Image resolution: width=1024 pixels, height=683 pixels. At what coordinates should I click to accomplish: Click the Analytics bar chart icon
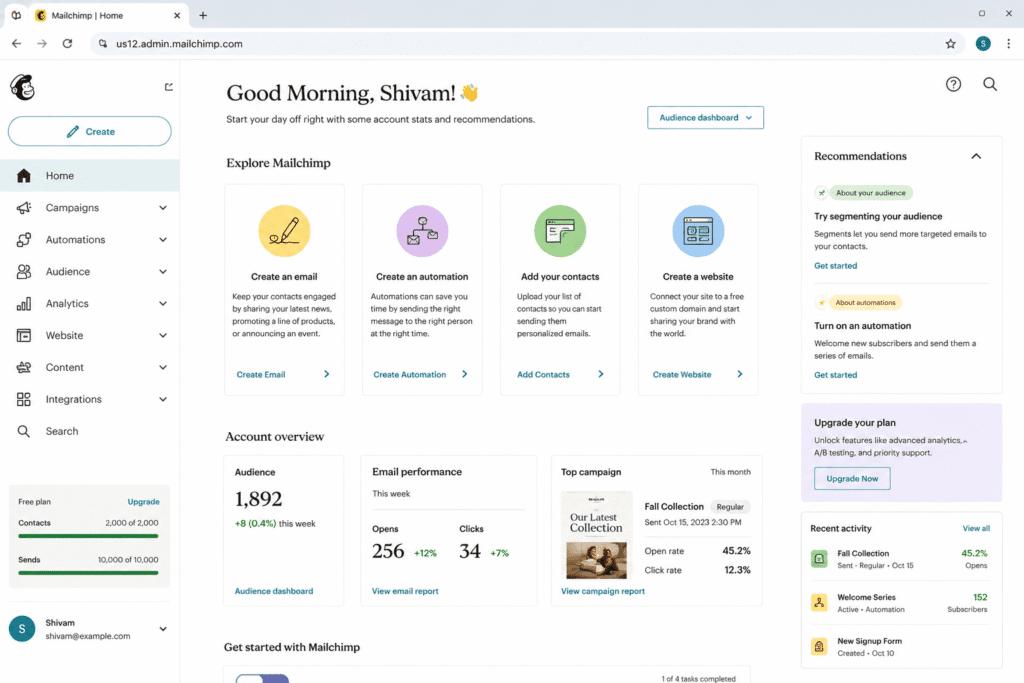point(24,304)
